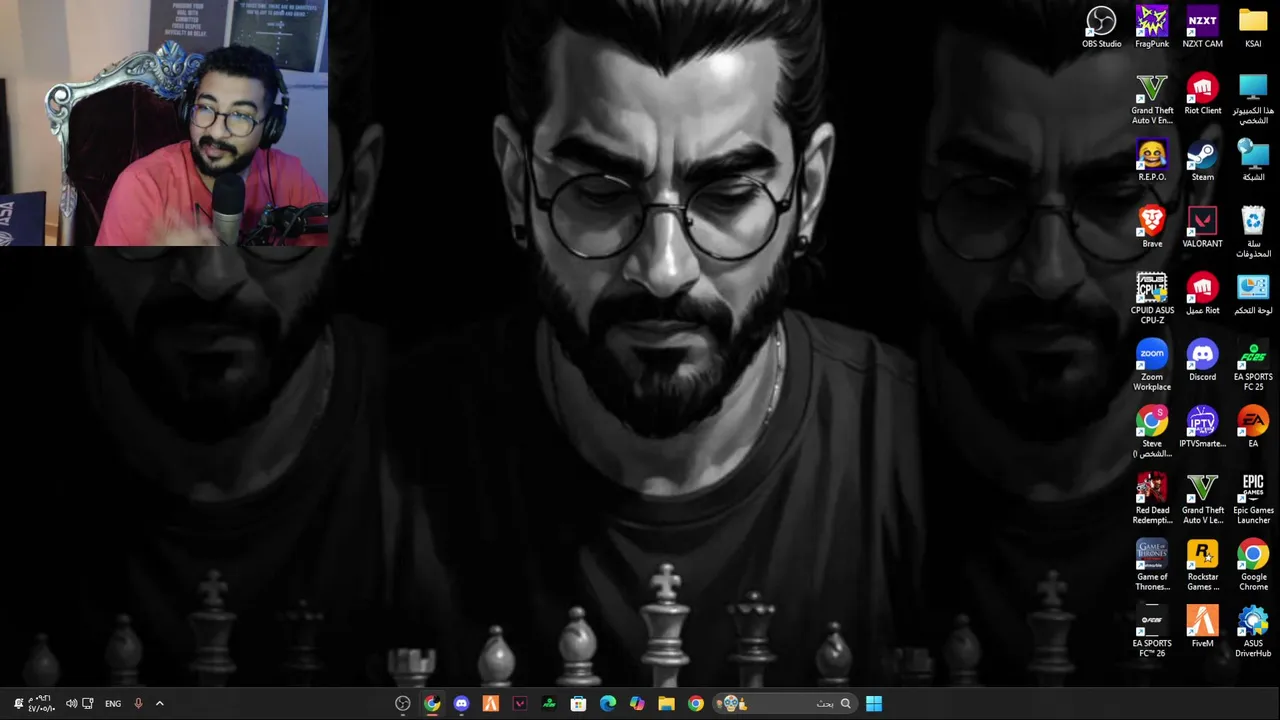Open green EA FC icon in taskbar
The width and height of the screenshot is (1280, 720).
[x=549, y=704]
